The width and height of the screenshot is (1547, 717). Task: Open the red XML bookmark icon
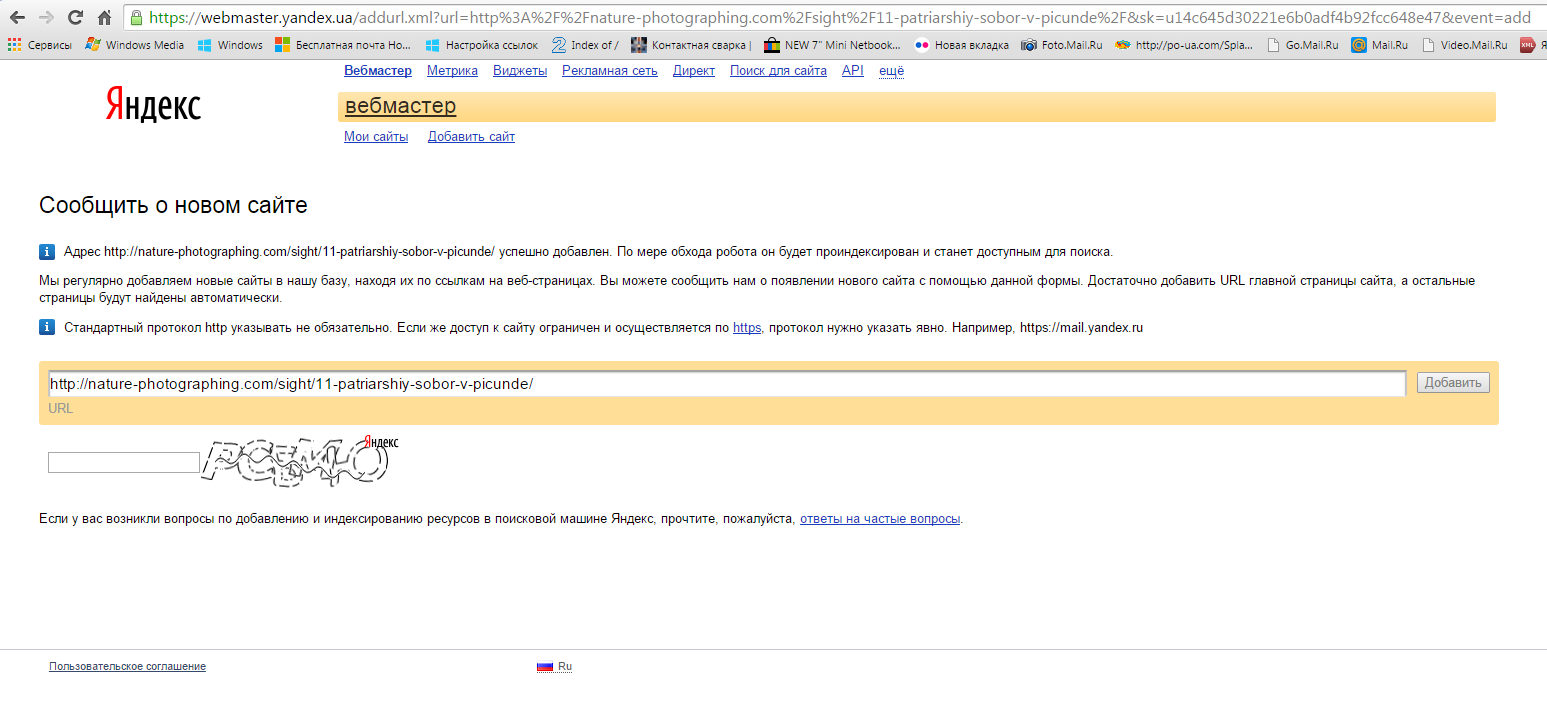tap(1527, 45)
